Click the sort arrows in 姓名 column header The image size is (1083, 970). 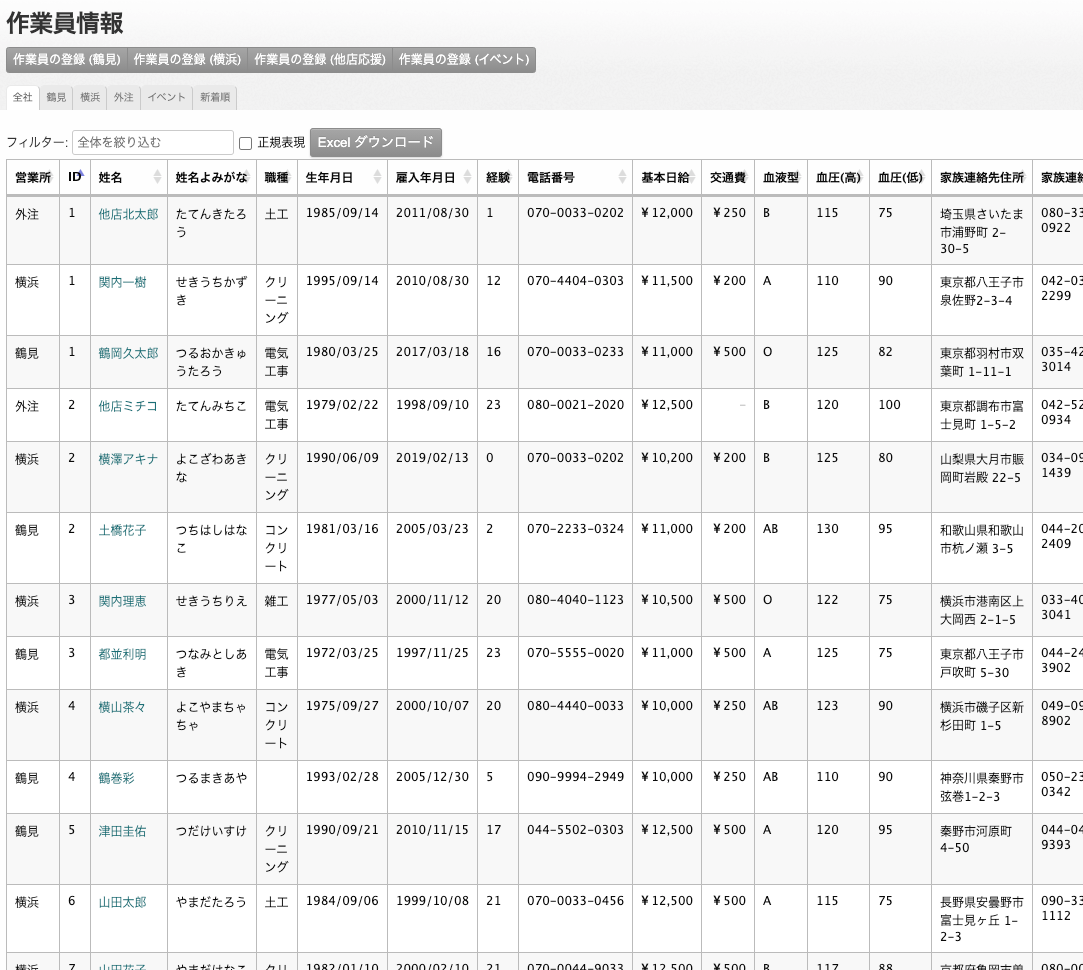(157, 177)
